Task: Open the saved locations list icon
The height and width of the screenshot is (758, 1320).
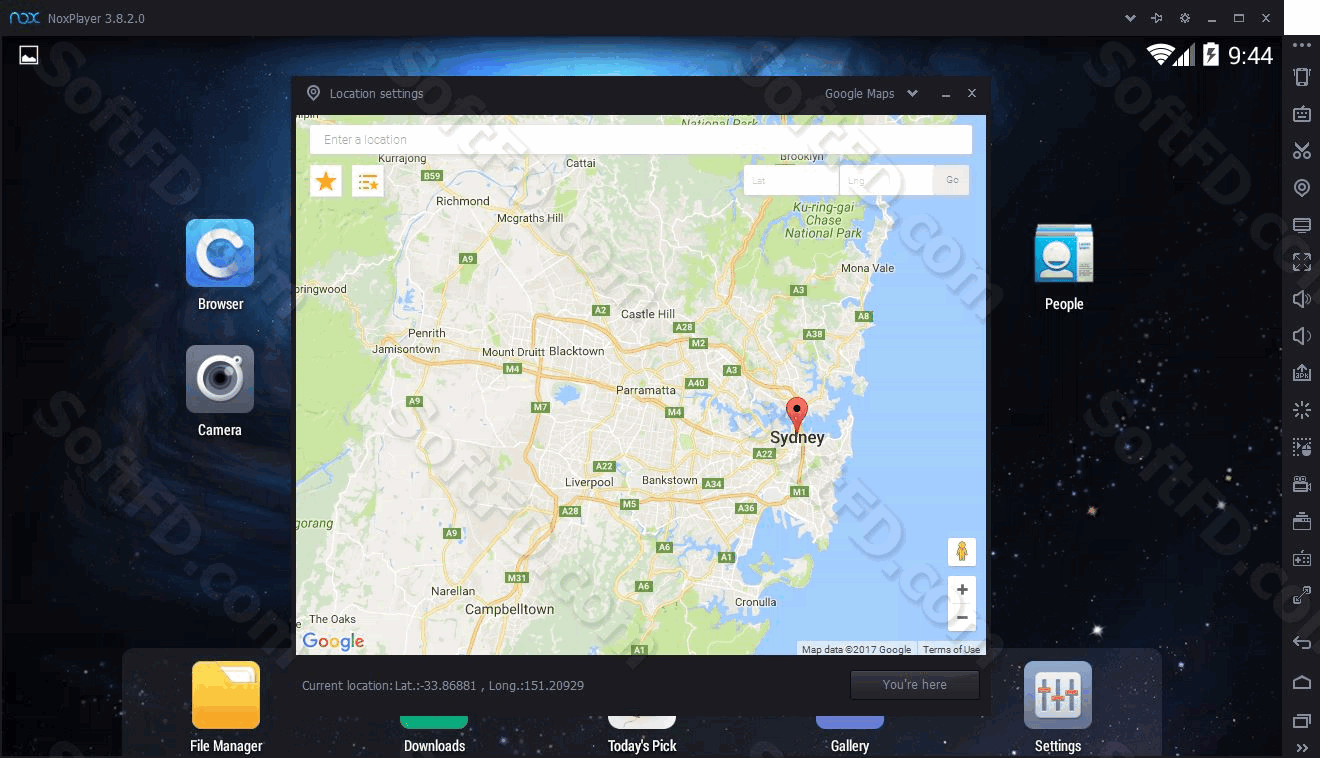Action: 368,181
